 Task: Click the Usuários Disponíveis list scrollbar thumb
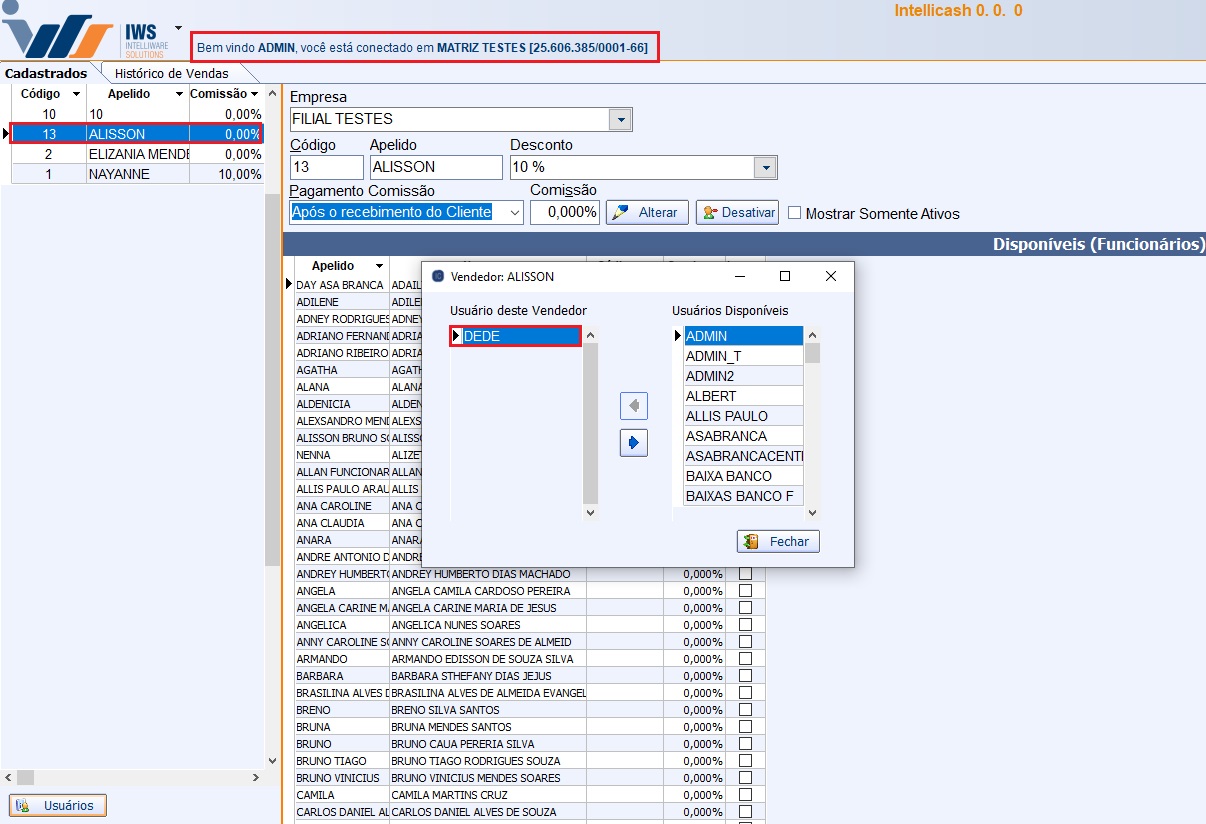pos(813,353)
